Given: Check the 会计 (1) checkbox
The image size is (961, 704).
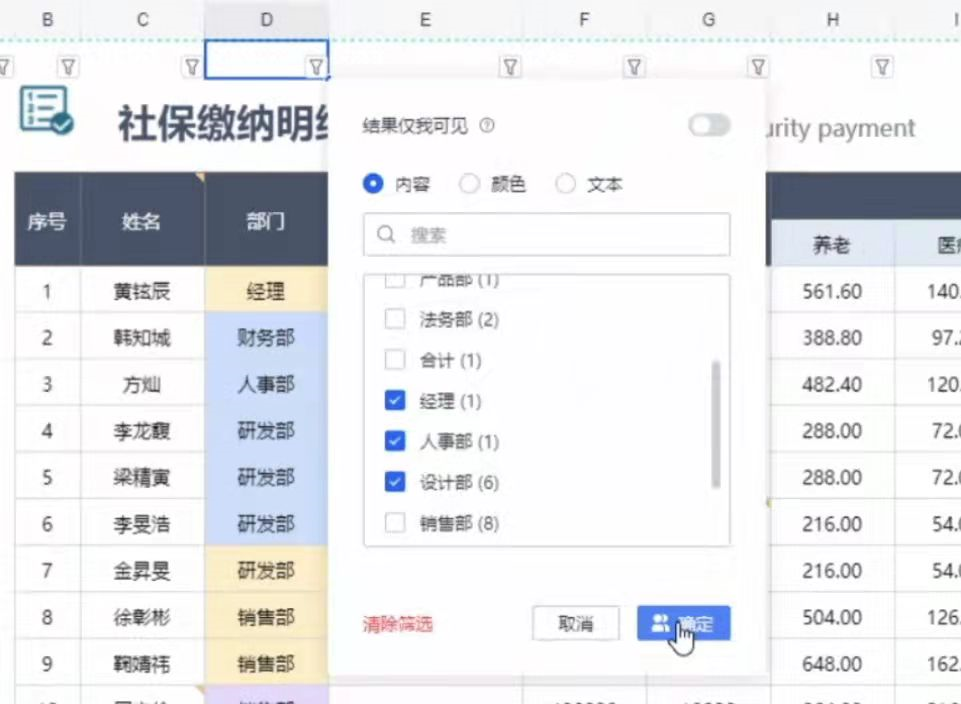Looking at the screenshot, I should coord(395,360).
